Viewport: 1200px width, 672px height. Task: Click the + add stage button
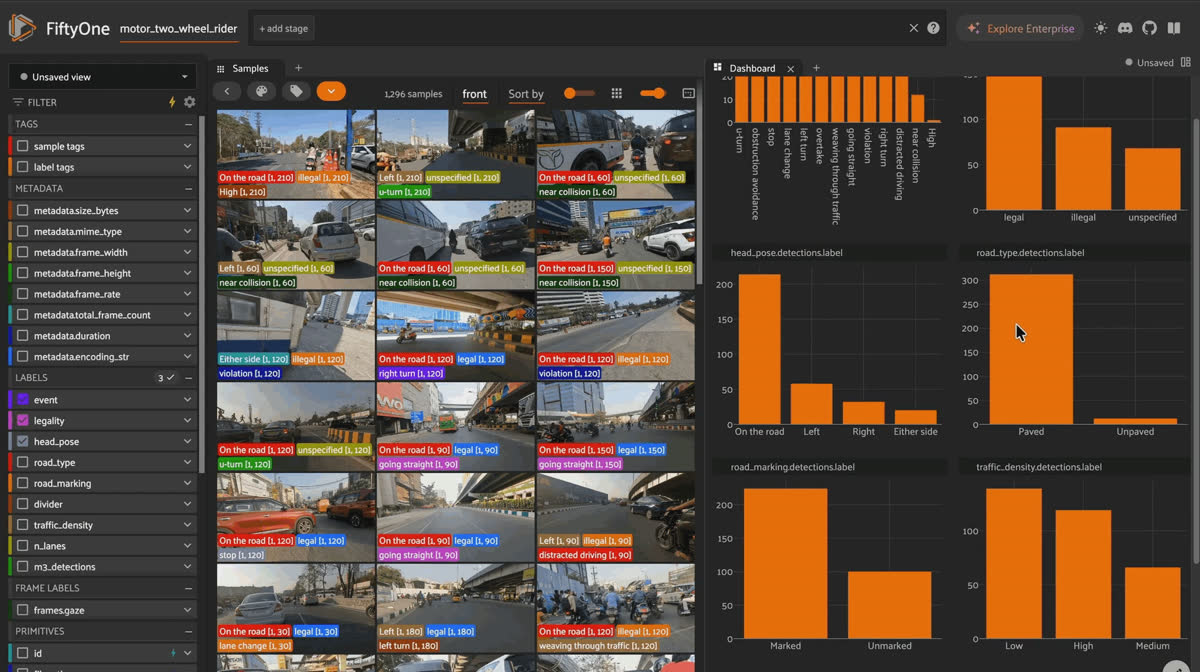click(x=284, y=29)
